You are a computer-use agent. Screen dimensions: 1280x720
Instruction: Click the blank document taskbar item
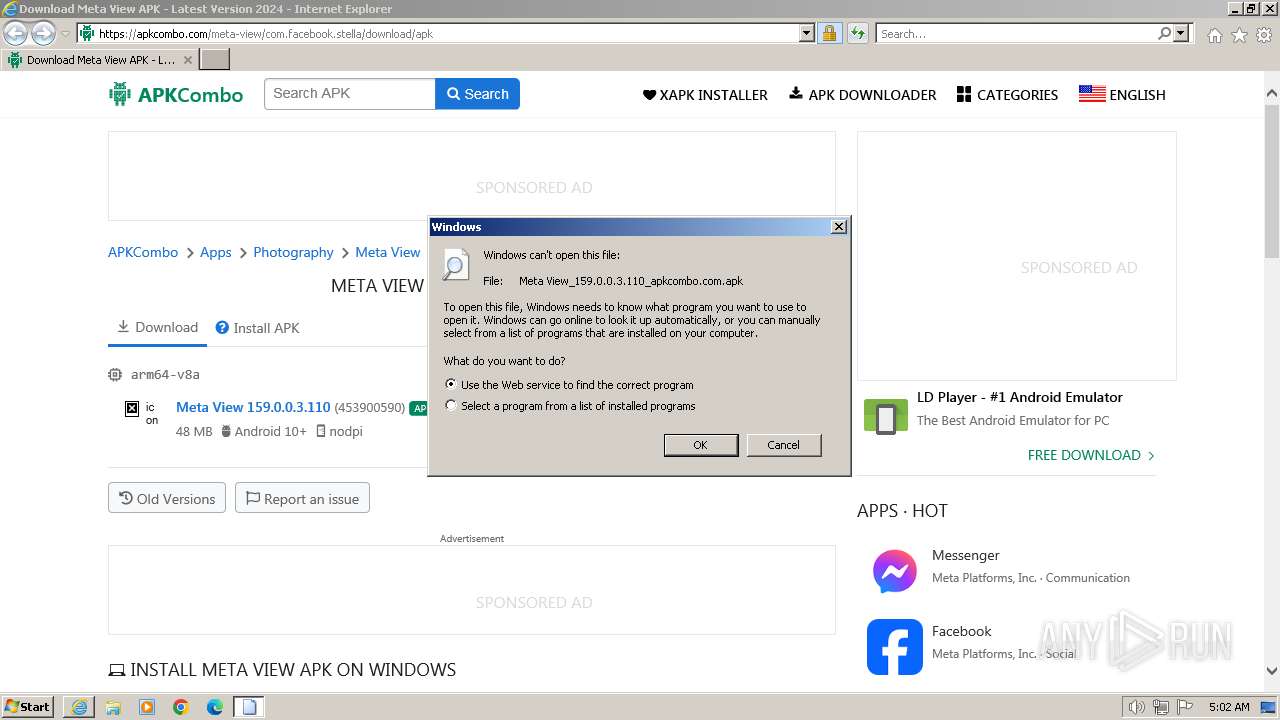pyautogui.click(x=249, y=707)
